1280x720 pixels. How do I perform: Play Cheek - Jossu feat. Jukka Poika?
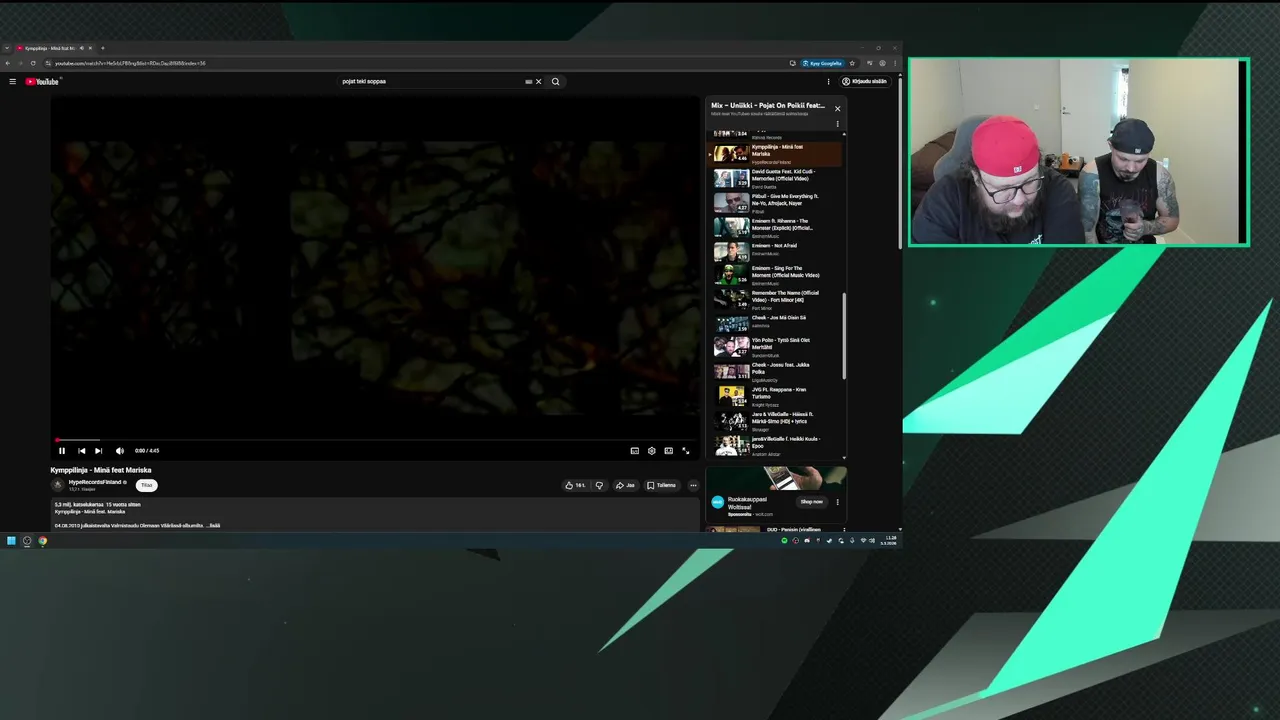pyautogui.click(x=776, y=372)
